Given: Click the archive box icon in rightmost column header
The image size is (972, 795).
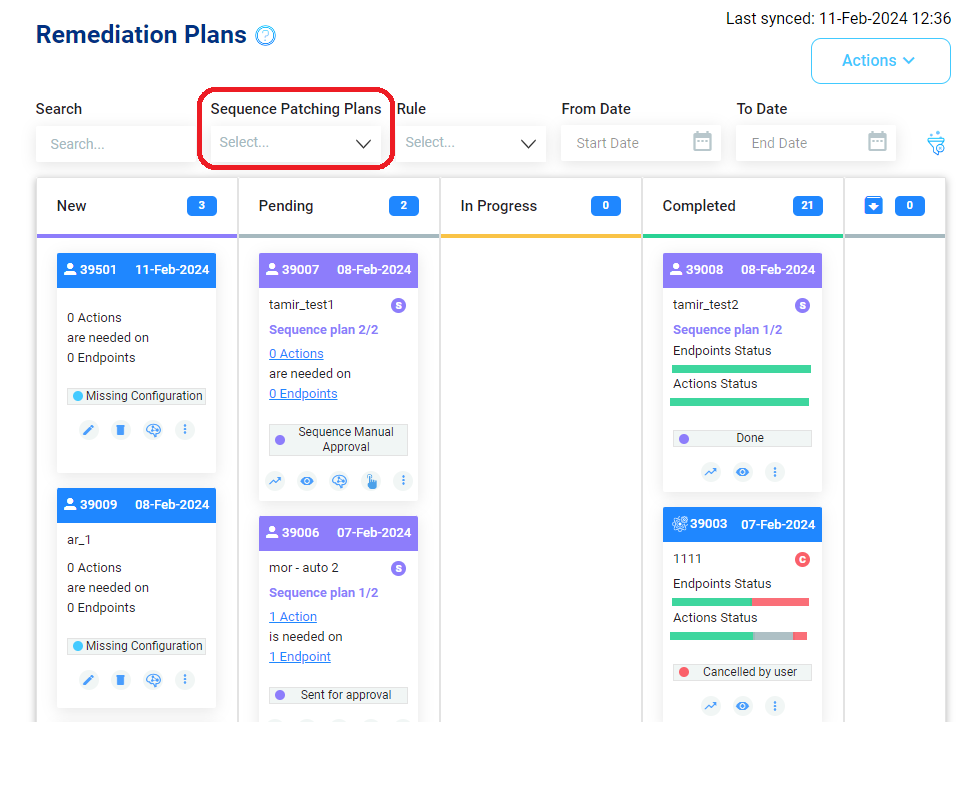Looking at the screenshot, I should (874, 205).
